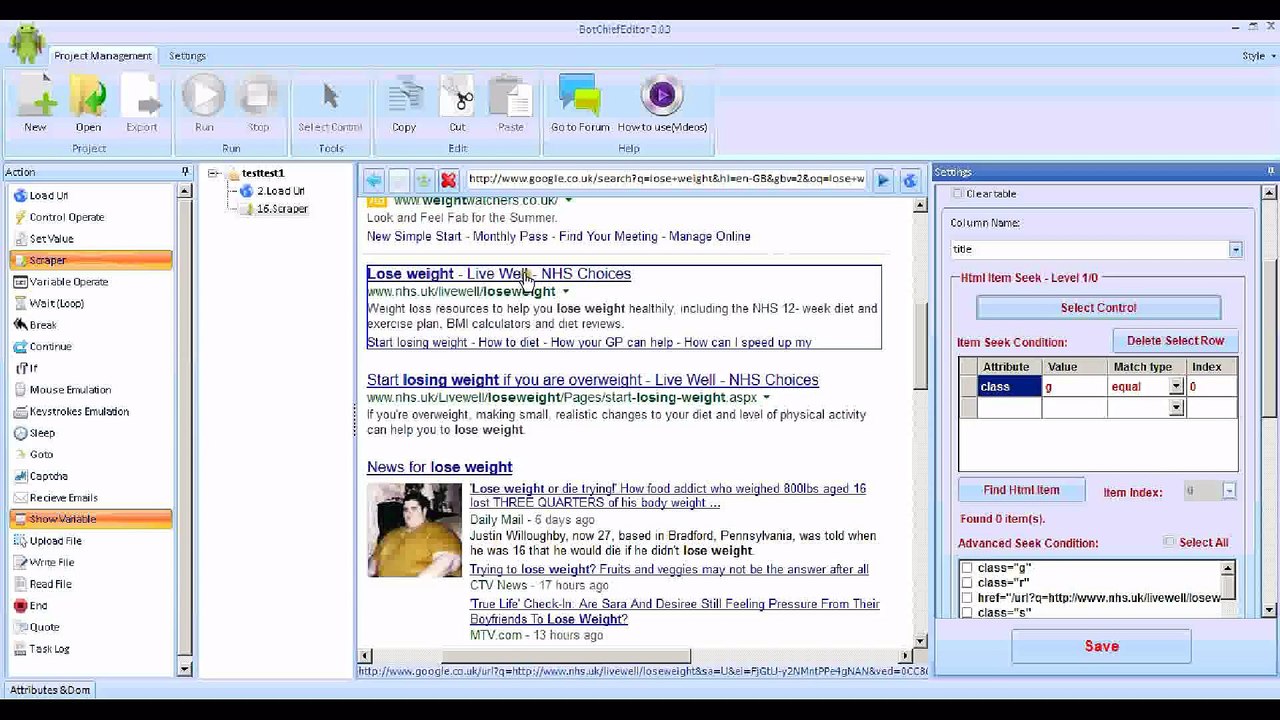Refresh the browser page
1280x720 pixels.
tap(909, 180)
